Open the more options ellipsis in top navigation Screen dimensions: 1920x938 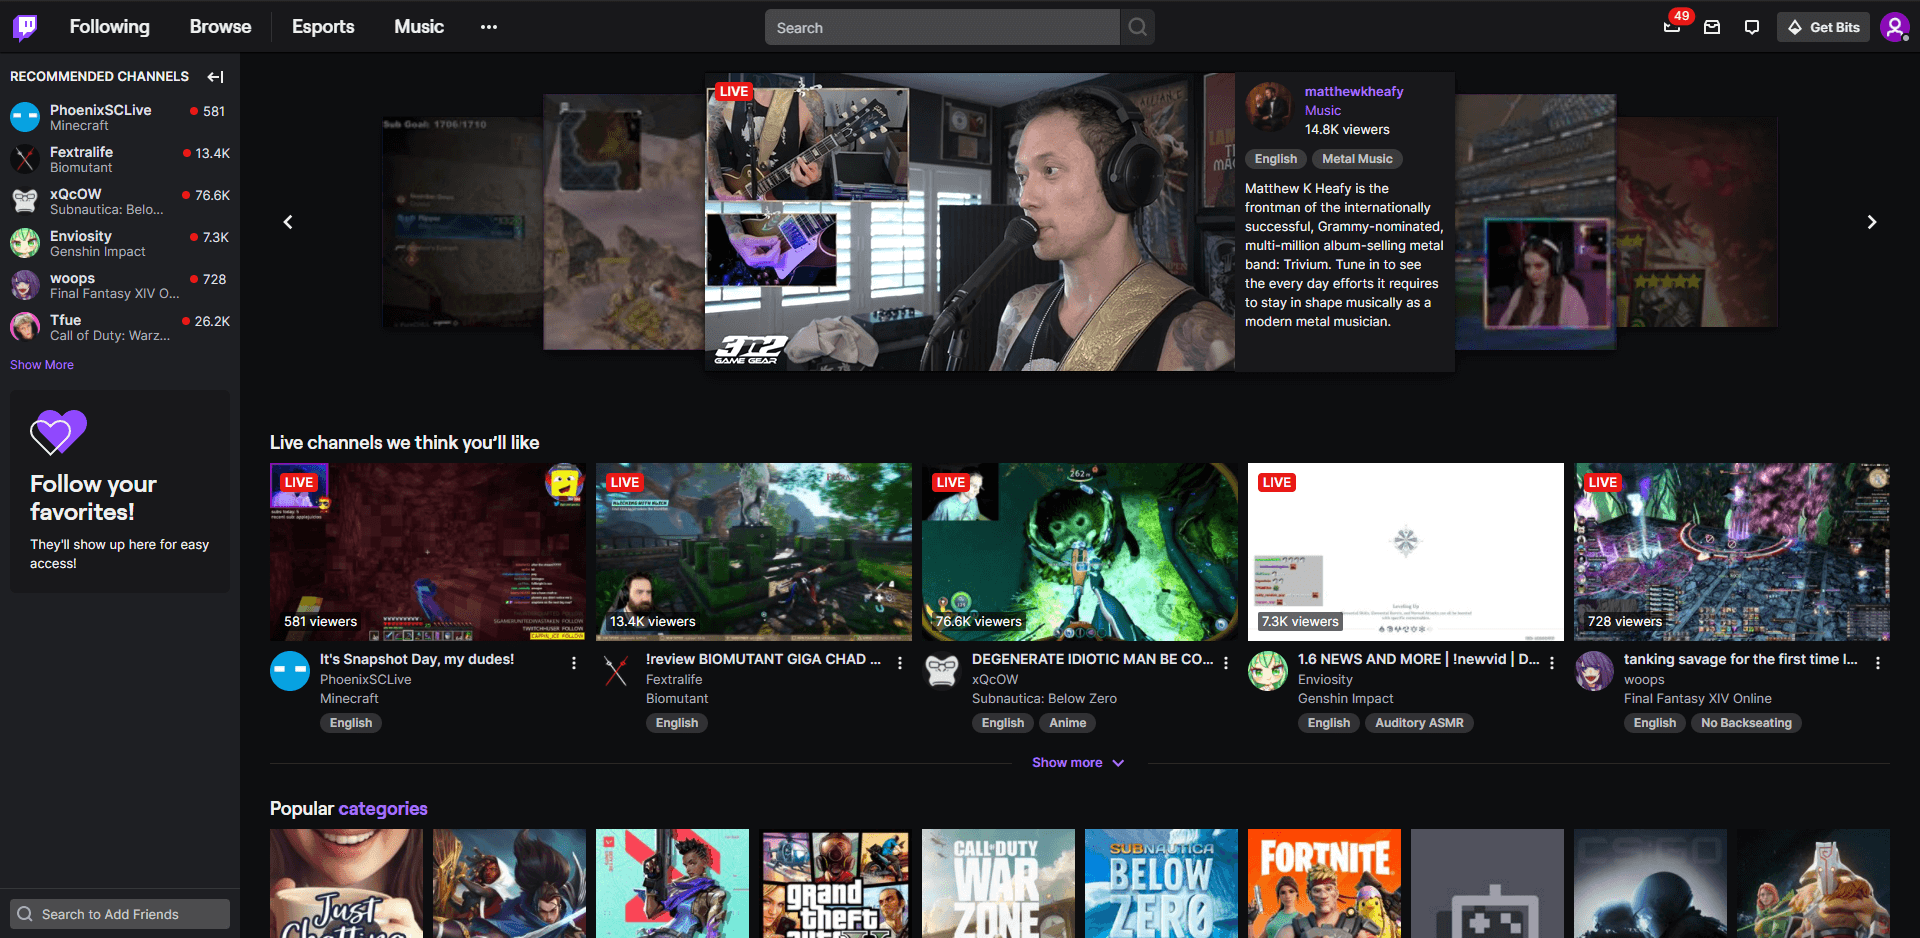pos(488,27)
